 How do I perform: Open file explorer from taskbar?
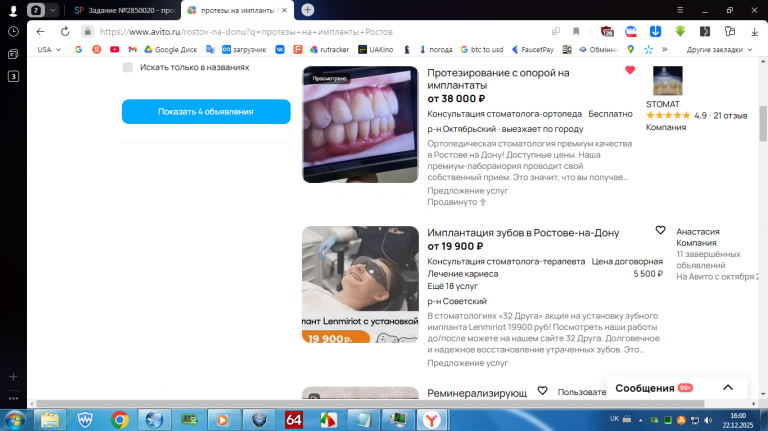pyautogui.click(x=49, y=420)
